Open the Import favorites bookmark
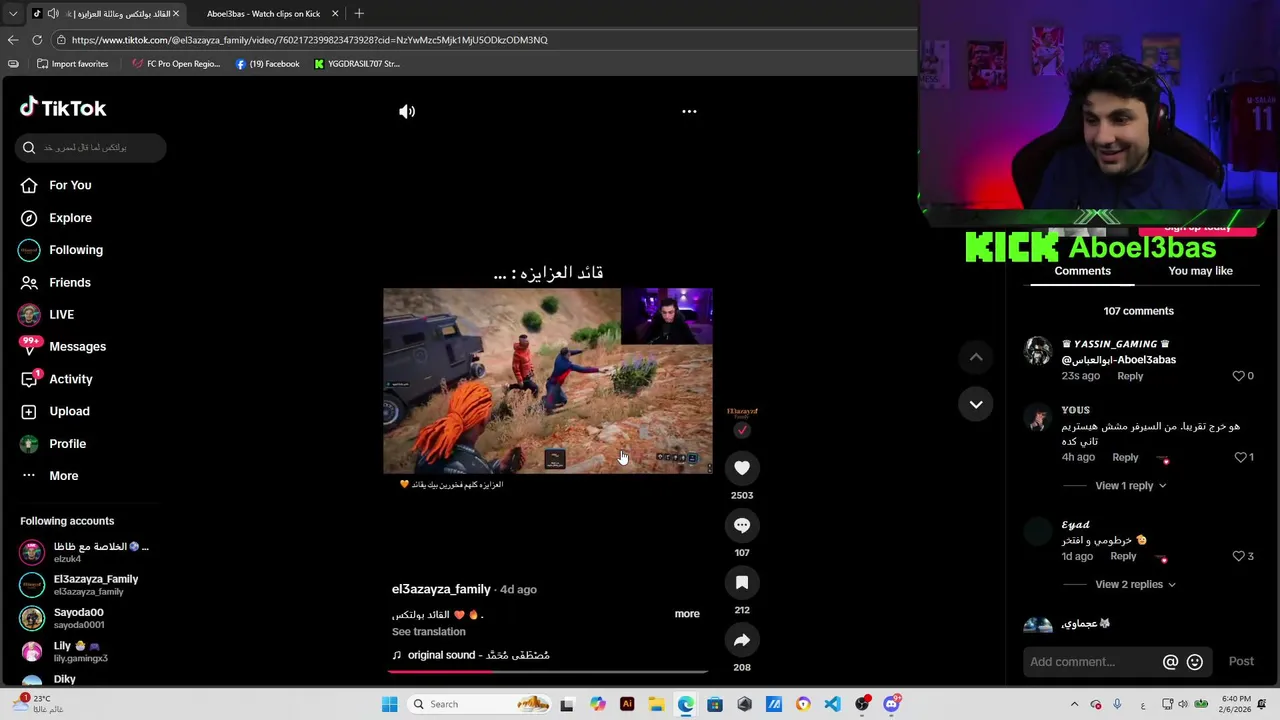 [72, 64]
